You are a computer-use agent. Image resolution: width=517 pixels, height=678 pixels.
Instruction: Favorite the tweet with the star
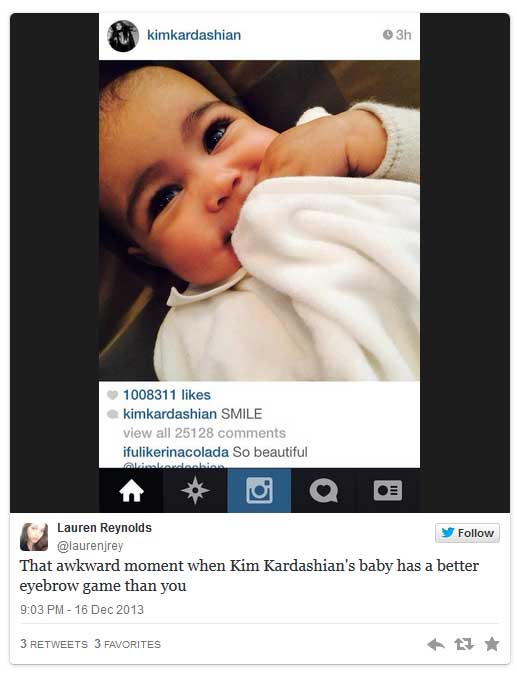click(492, 644)
